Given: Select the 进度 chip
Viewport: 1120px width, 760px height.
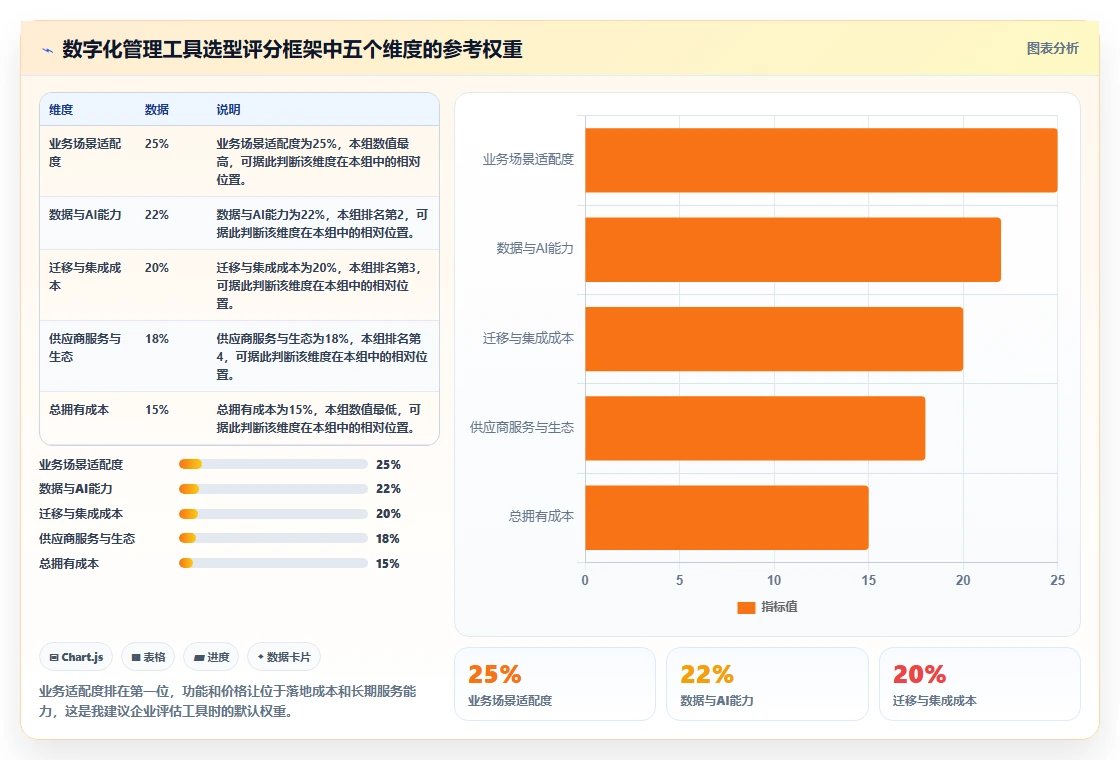Looking at the screenshot, I should [211, 657].
